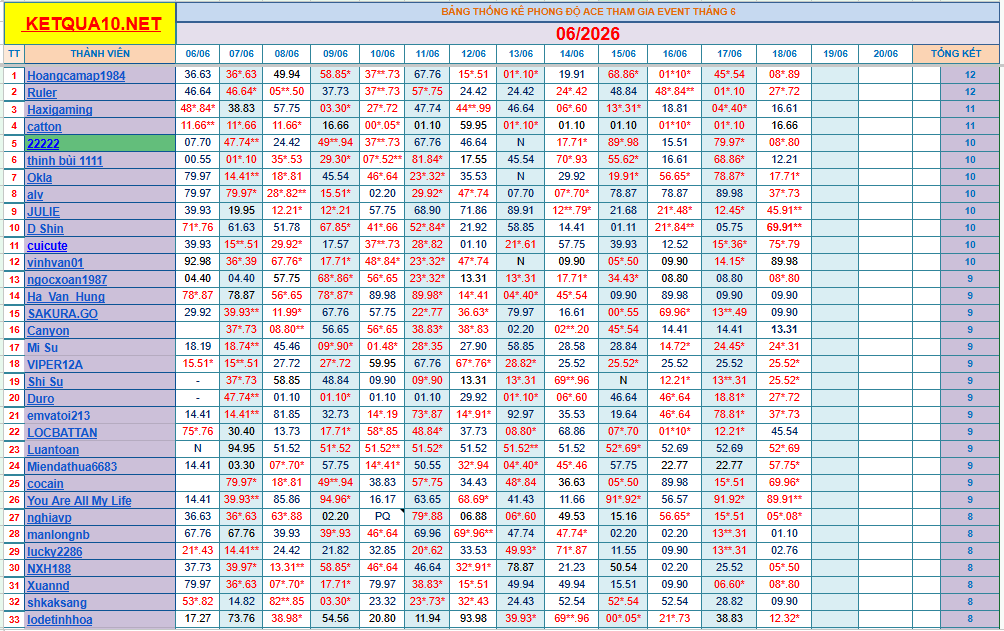Open member link LOCBATTAN
The image size is (1004, 631).
pos(62,432)
